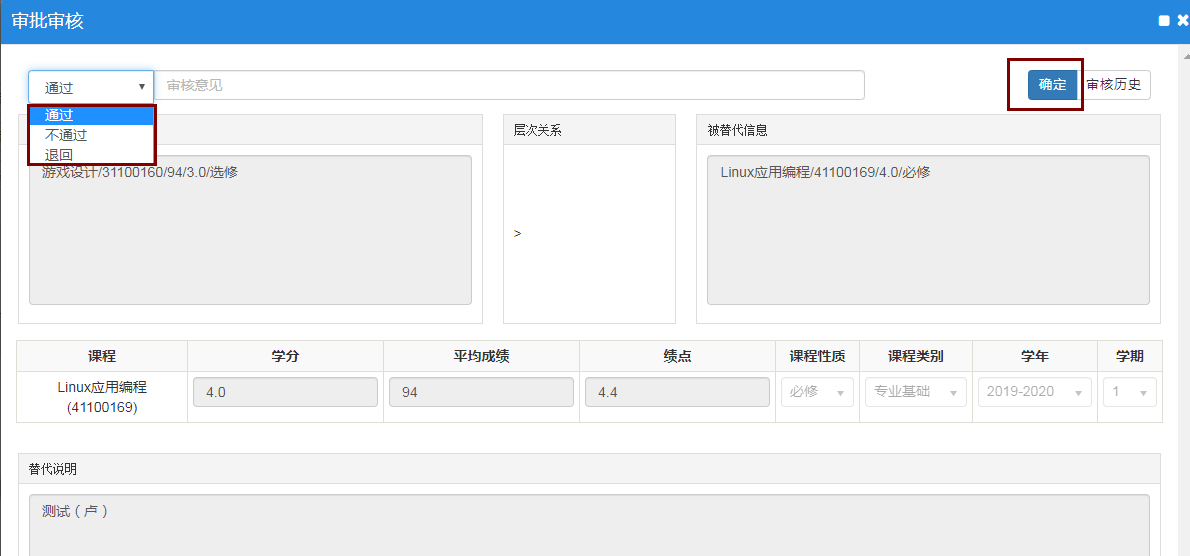Close the 审批审核 dialog
The image size is (1190, 556).
pyautogui.click(x=1182, y=21)
